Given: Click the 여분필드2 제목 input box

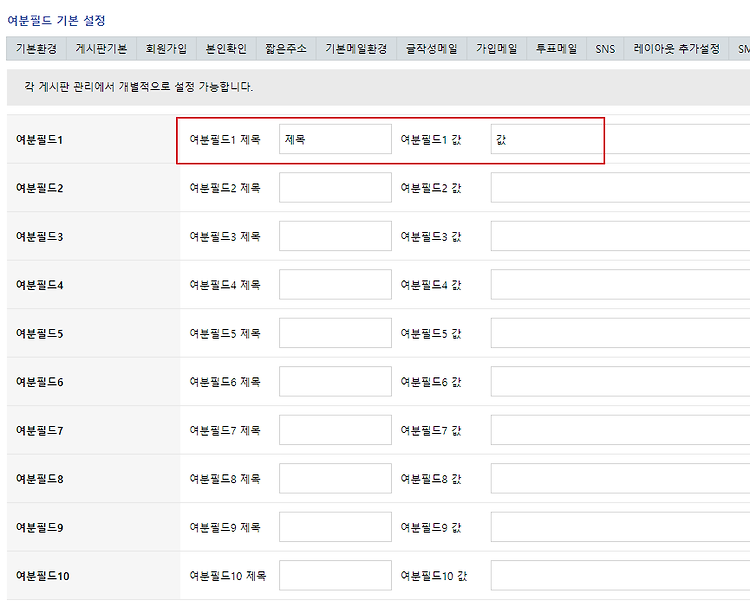Looking at the screenshot, I should 335,187.
